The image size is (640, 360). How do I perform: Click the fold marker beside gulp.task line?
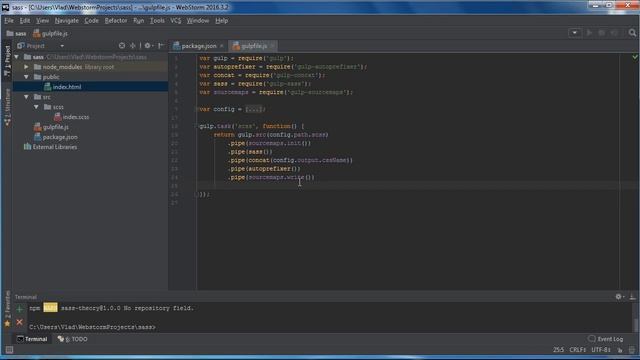(196, 126)
